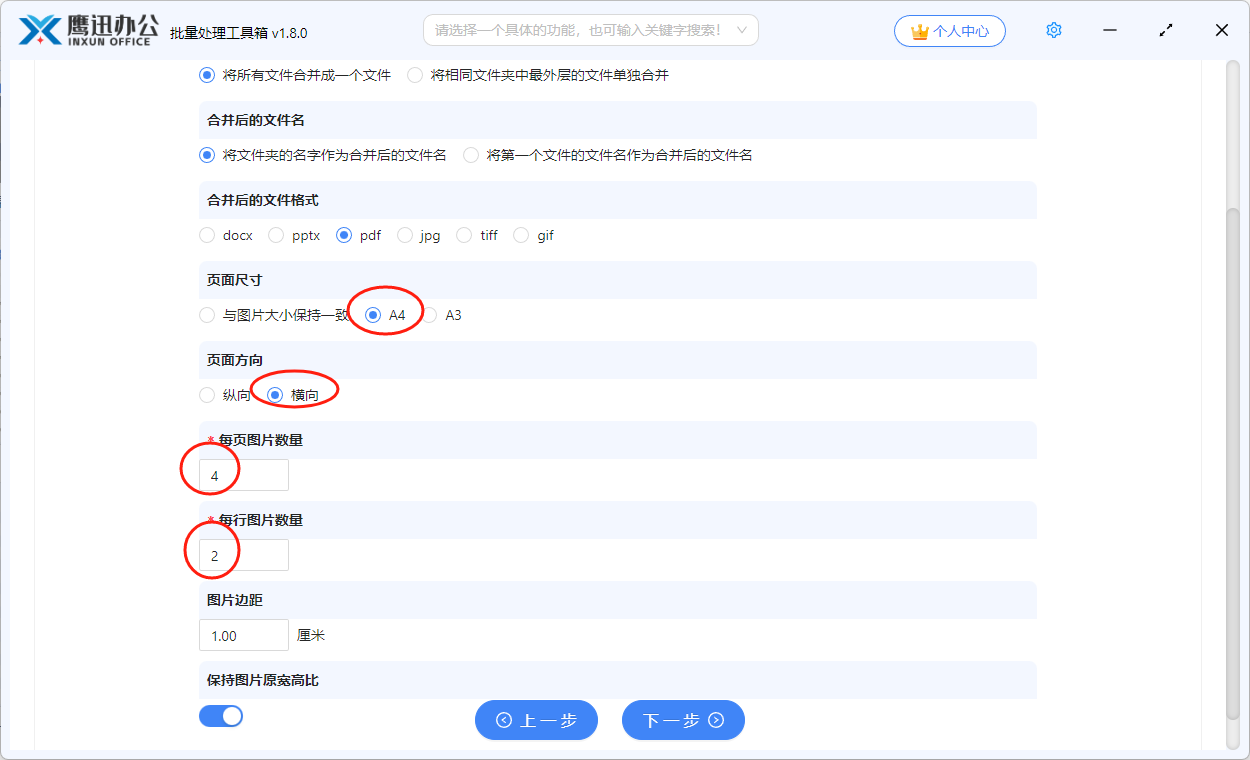Select 将相同文件夹中最外层的文件单独合并 option
Viewport: 1250px width, 760px height.
pos(538,75)
